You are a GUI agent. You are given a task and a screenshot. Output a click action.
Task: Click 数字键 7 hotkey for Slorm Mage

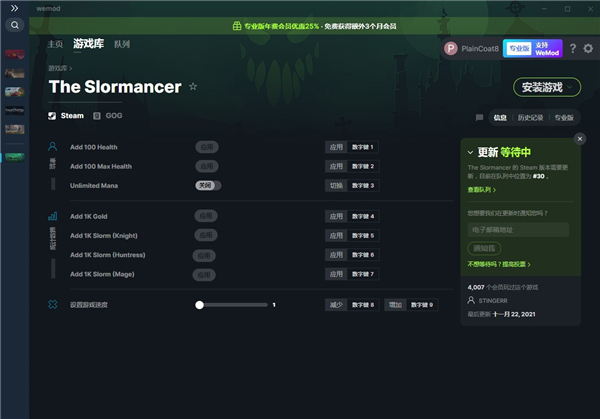point(363,274)
